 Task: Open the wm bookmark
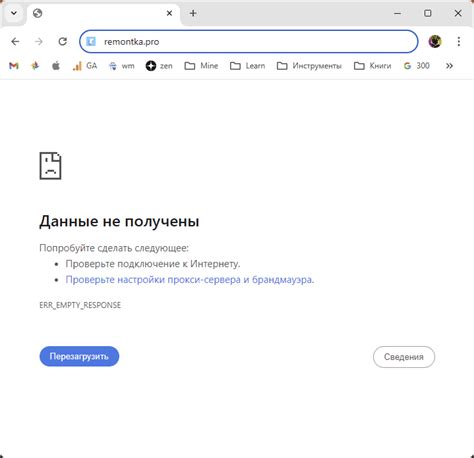[x=121, y=66]
